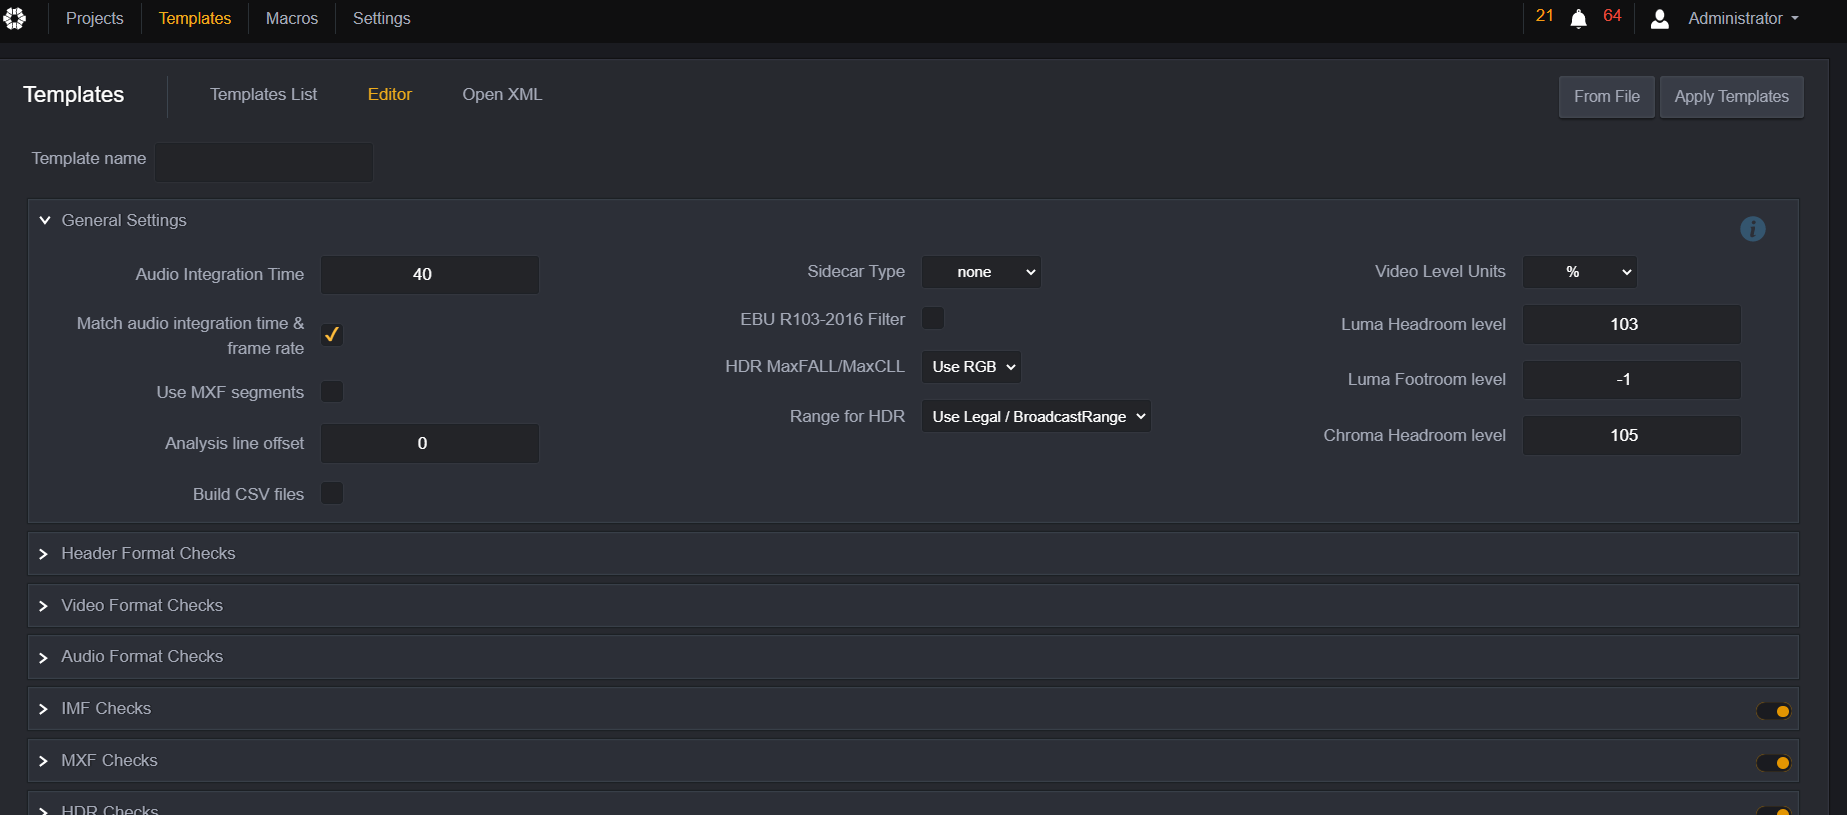This screenshot has width=1847, height=815.
Task: Open the Templates menu item
Action: point(195,19)
